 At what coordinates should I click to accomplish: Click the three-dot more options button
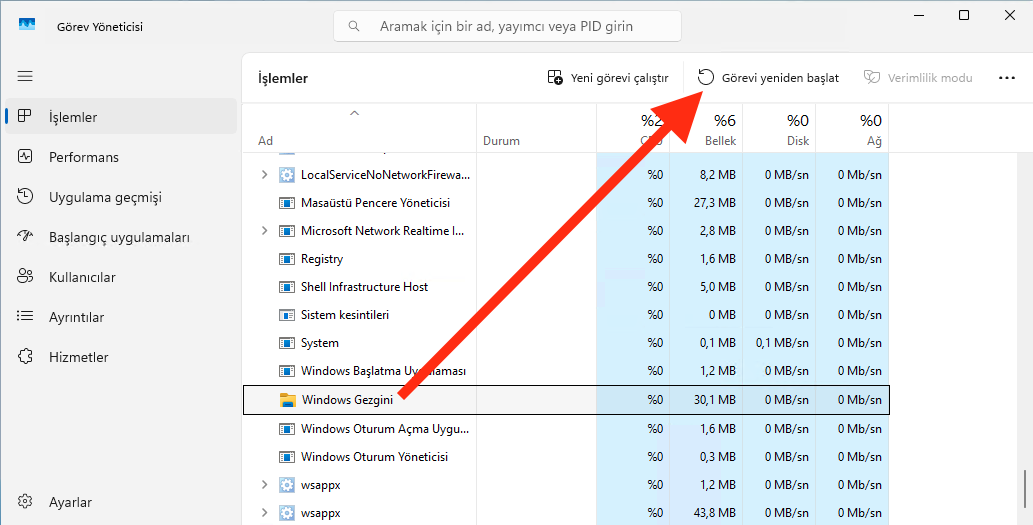(1006, 78)
